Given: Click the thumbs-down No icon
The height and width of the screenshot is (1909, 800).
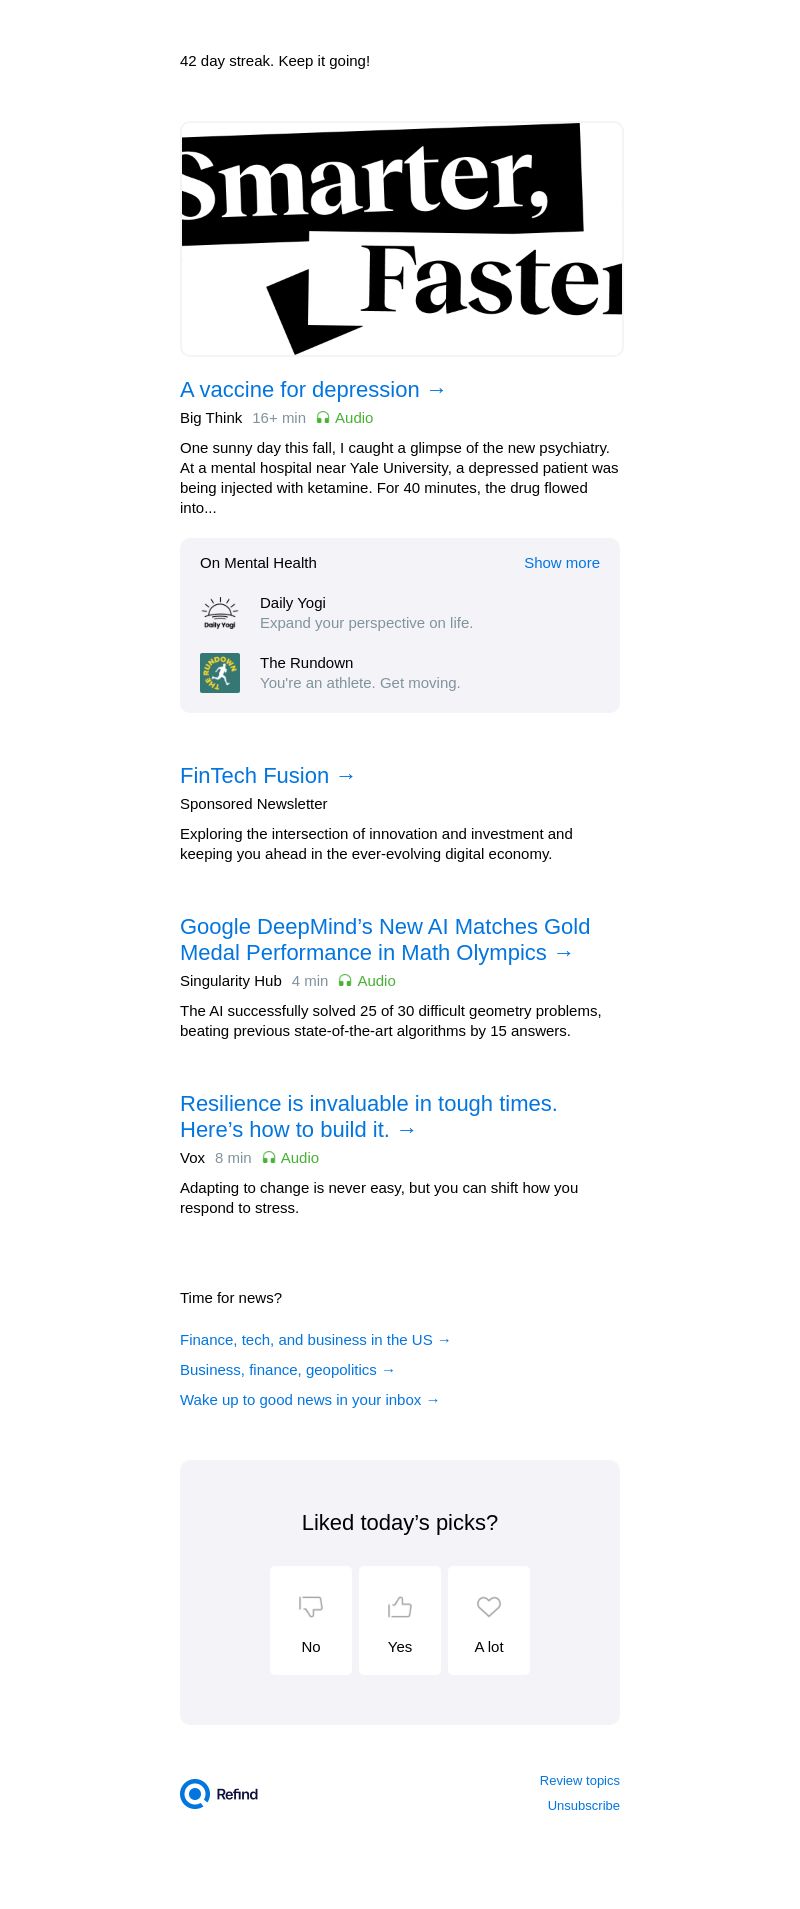Looking at the screenshot, I should [x=311, y=1606].
